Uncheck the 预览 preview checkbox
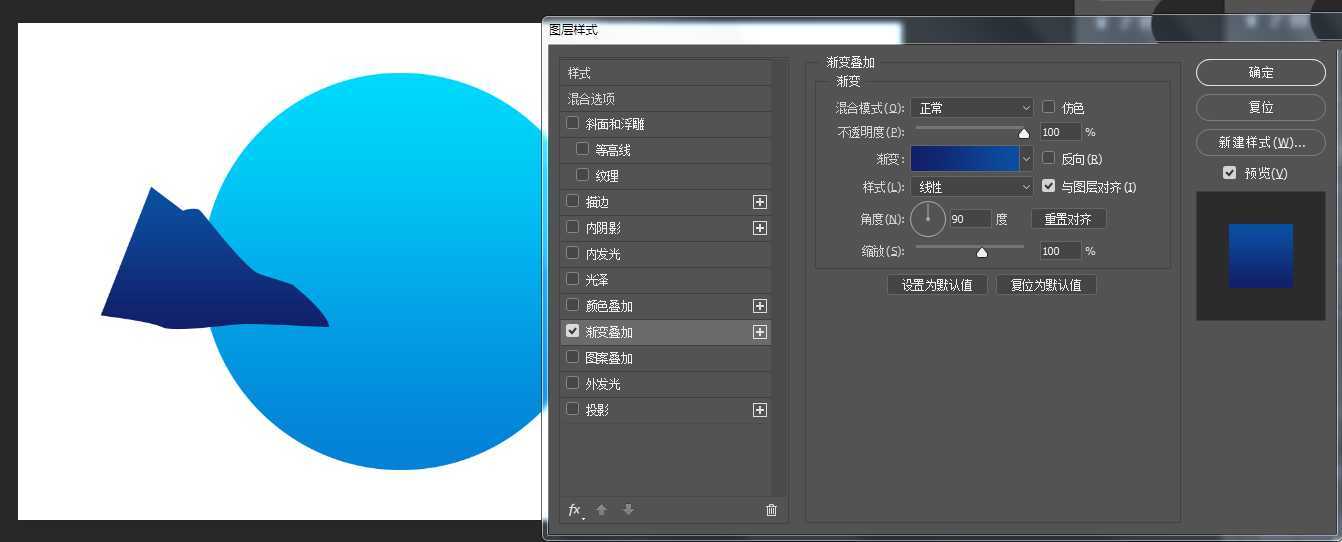The width and height of the screenshot is (1342, 542). click(x=1230, y=173)
